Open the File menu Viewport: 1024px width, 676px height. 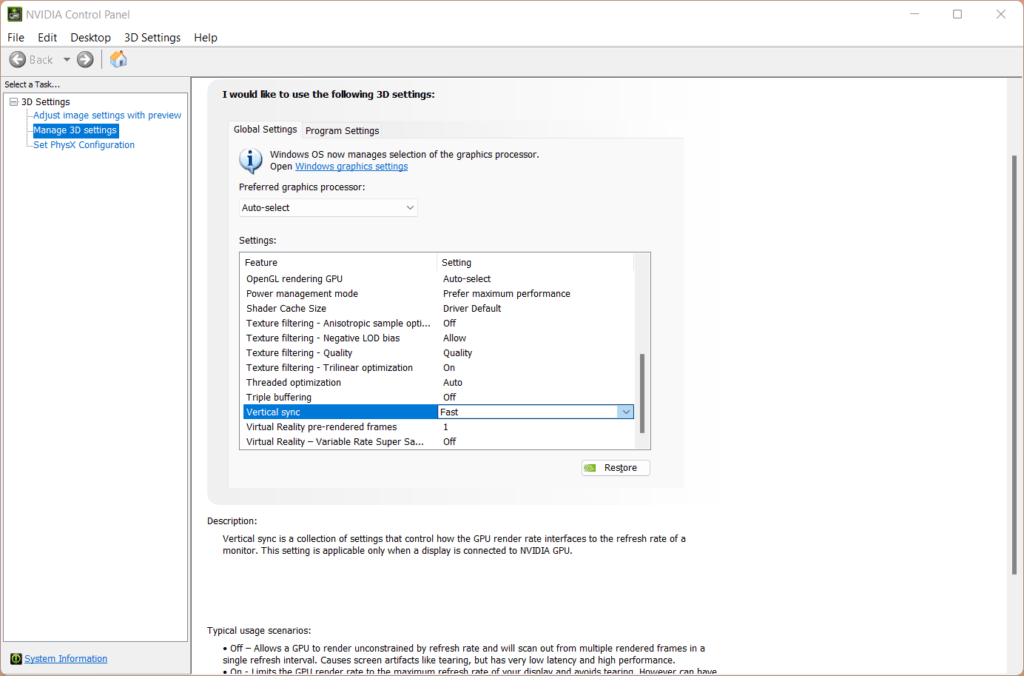point(16,37)
